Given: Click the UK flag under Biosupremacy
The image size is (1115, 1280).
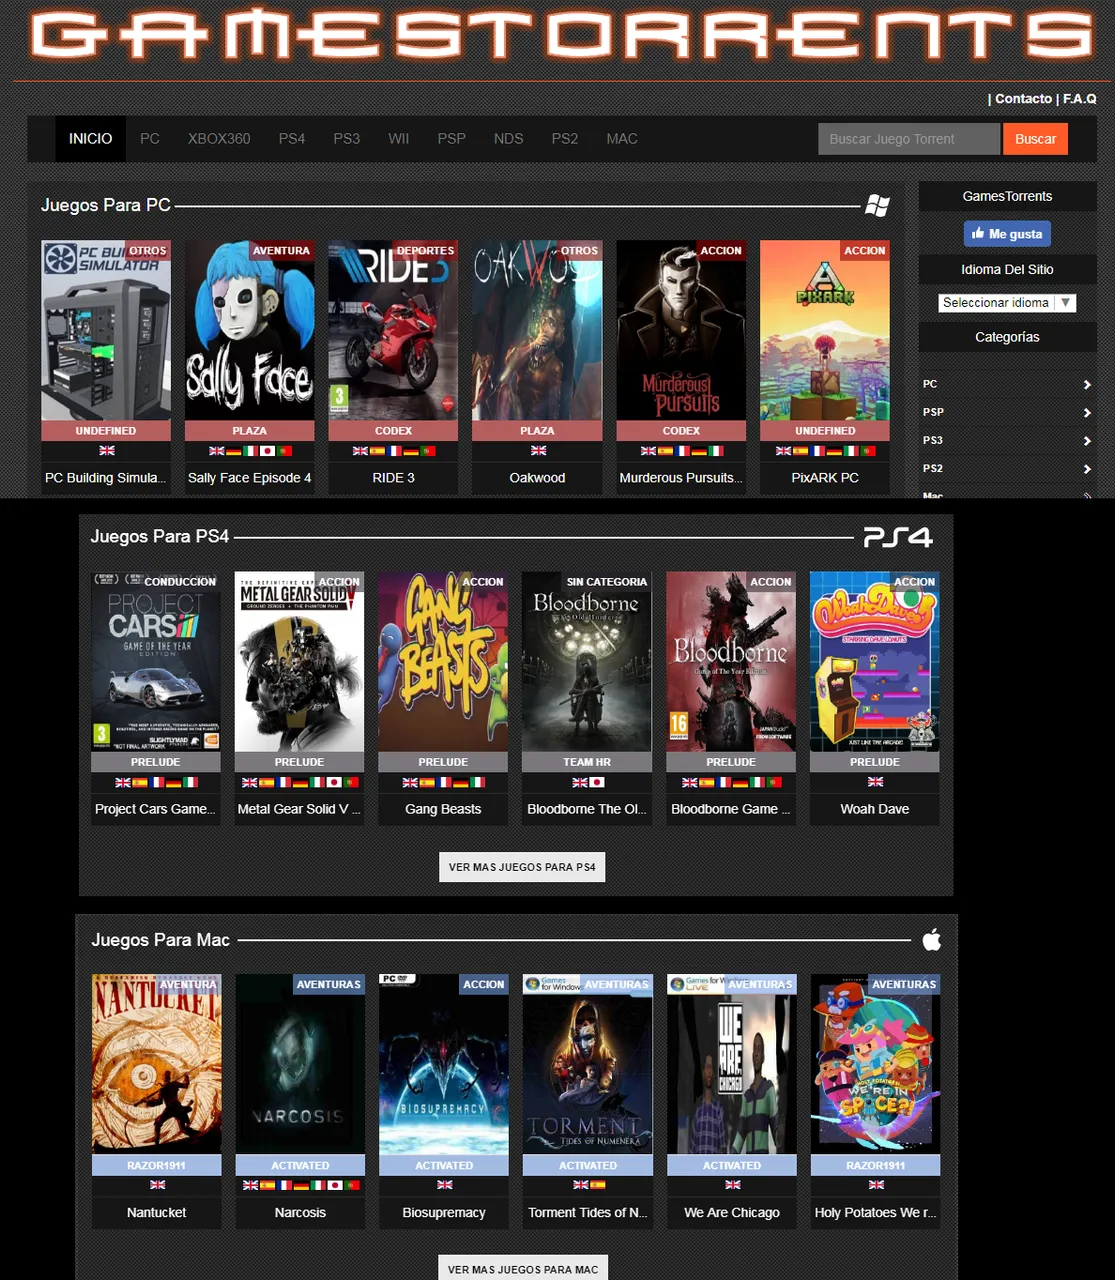Looking at the screenshot, I should click(x=445, y=1185).
